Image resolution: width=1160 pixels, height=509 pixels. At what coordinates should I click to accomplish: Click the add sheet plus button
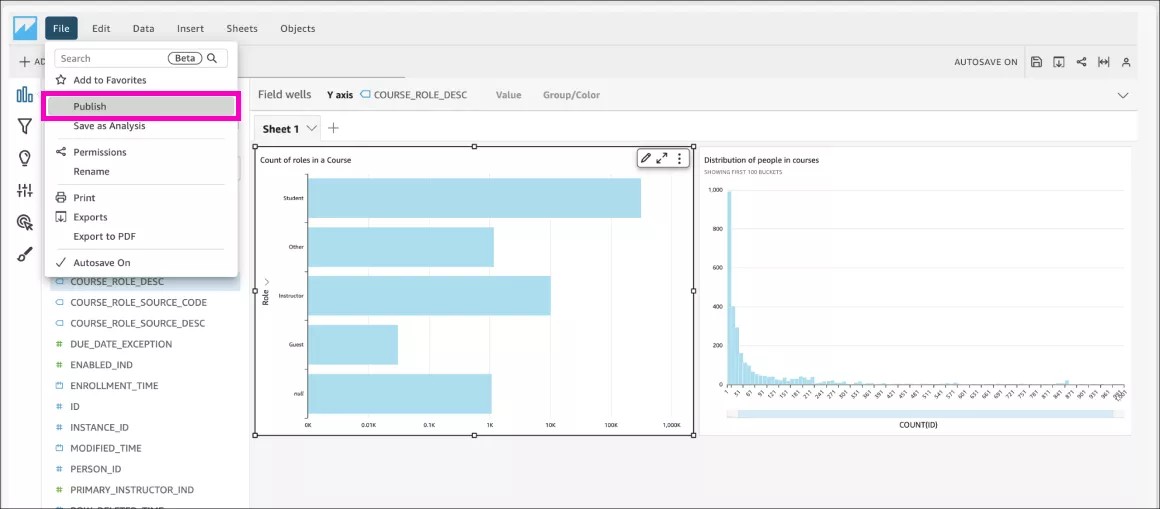point(334,128)
